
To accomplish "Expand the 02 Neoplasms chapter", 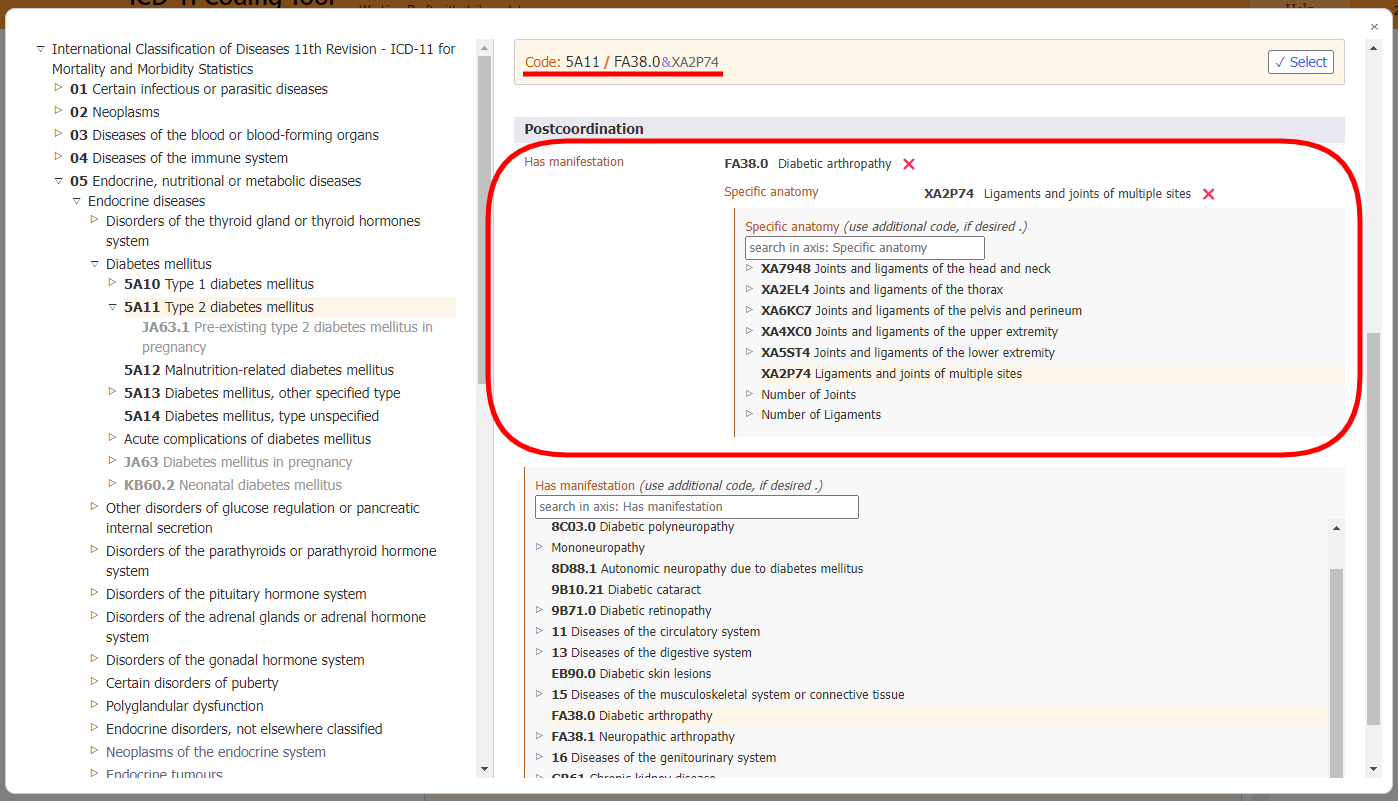I will [x=58, y=112].
